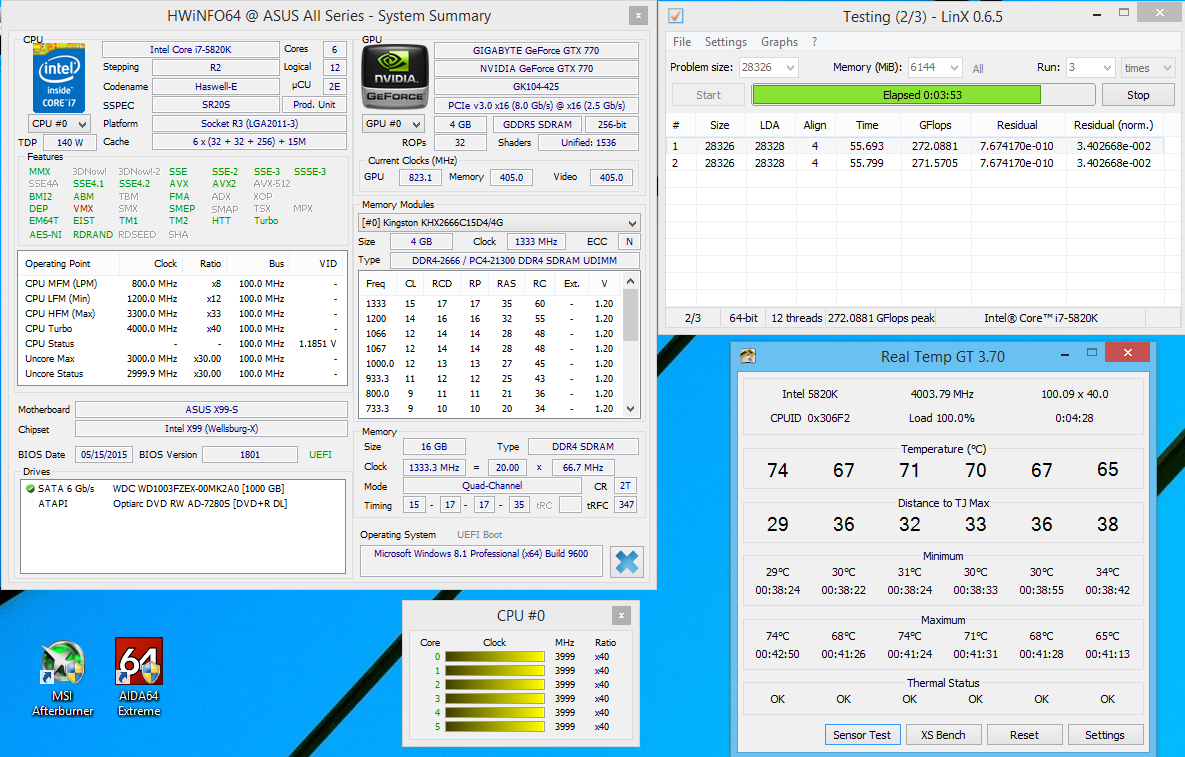The height and width of the screenshot is (757, 1185).
Task: Click the Intel X99 (Wellsburg-X) chipset field
Action: (212, 428)
